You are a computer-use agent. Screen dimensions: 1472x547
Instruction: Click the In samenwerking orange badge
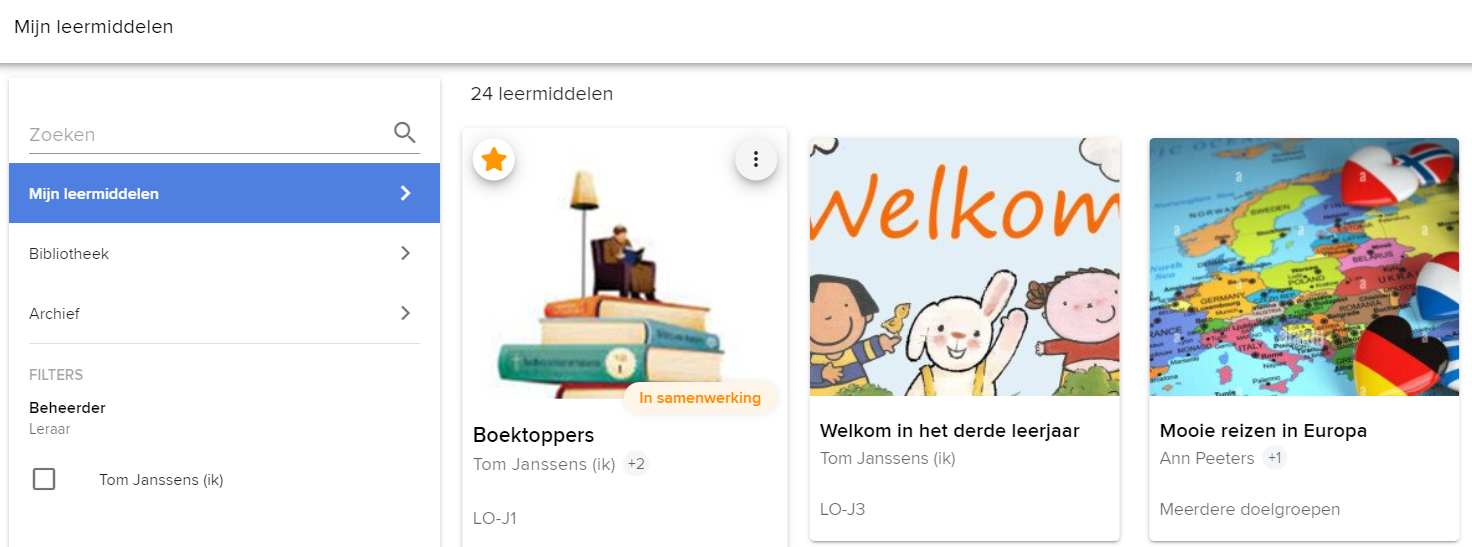tap(700, 398)
